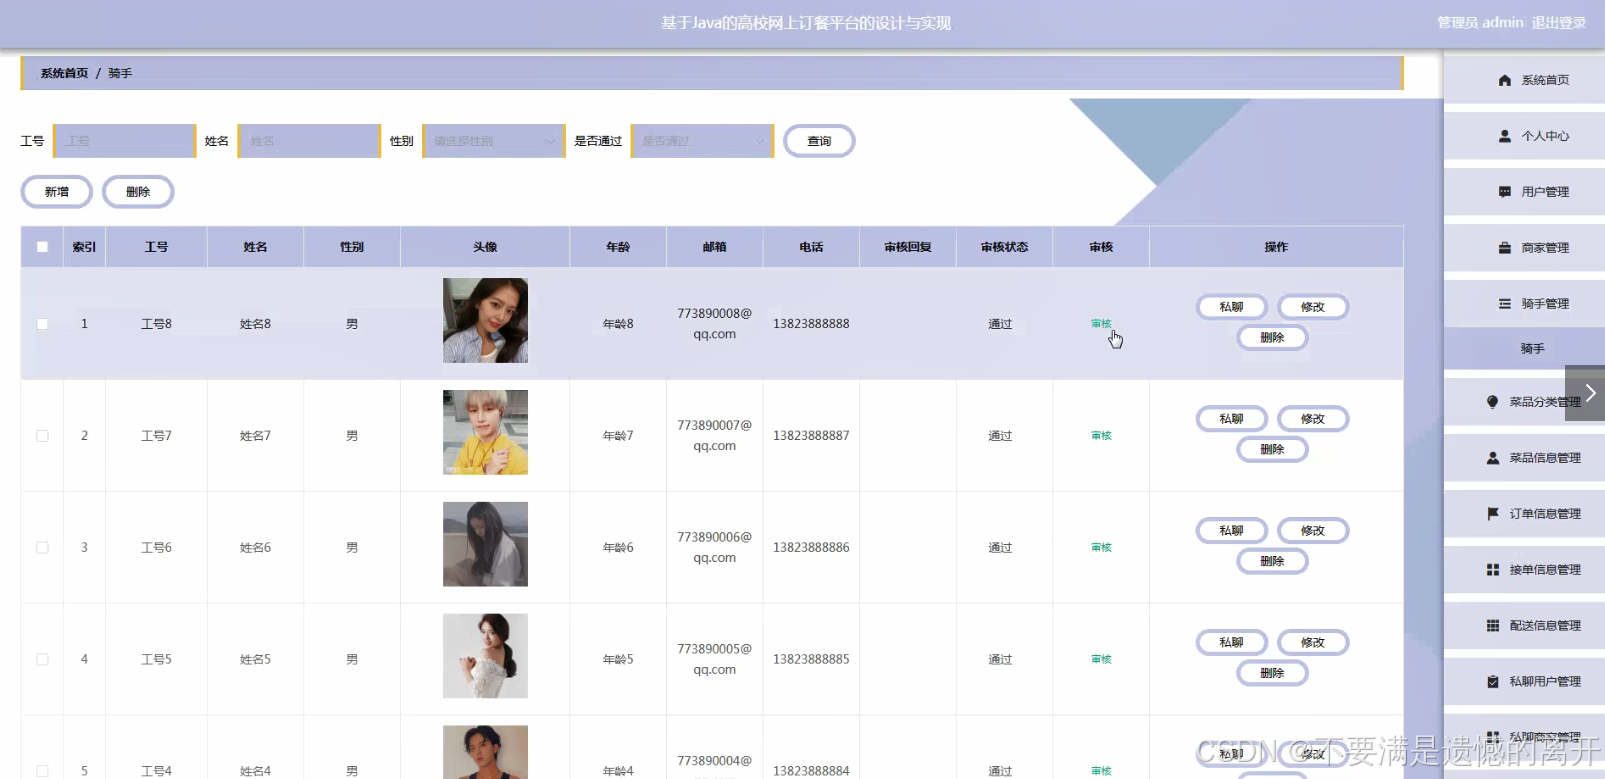1605x779 pixels.
Task: Click the avatar photo of 姓名6
Action: tap(485, 544)
